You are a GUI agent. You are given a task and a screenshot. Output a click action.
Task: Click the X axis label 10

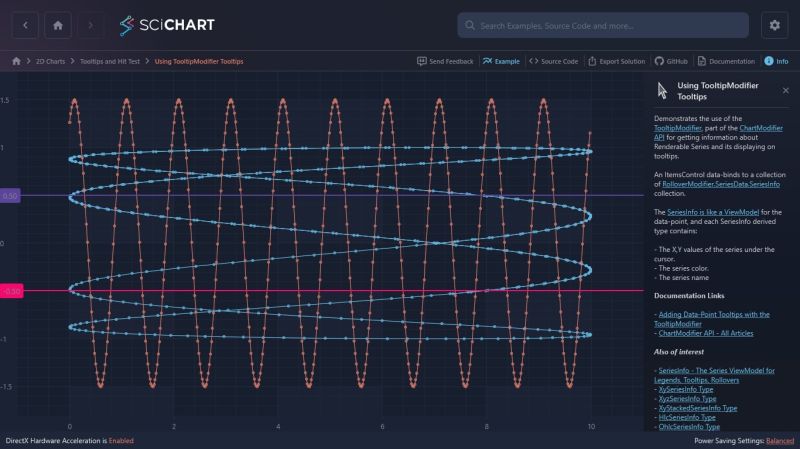(x=591, y=427)
